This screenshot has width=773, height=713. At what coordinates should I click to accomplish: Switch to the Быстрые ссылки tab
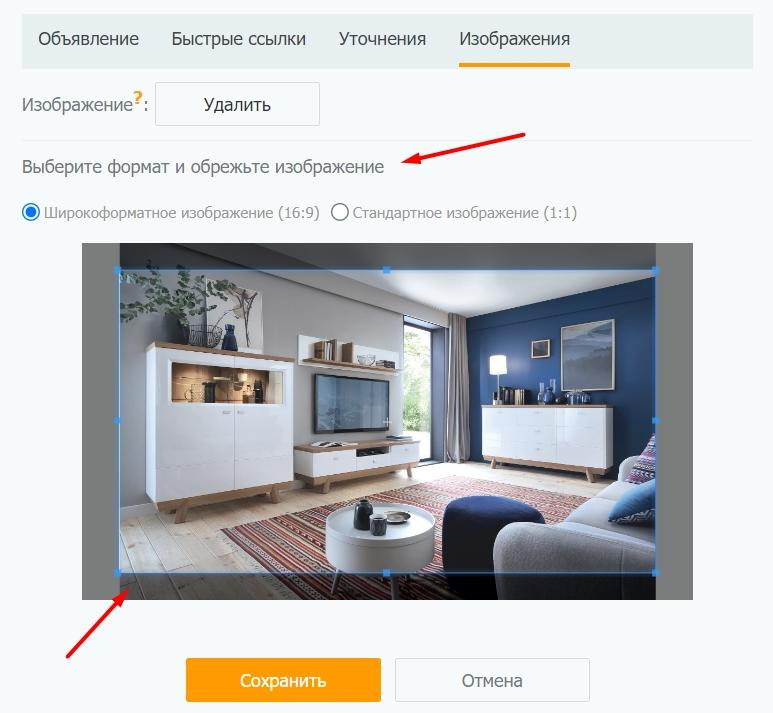(239, 39)
